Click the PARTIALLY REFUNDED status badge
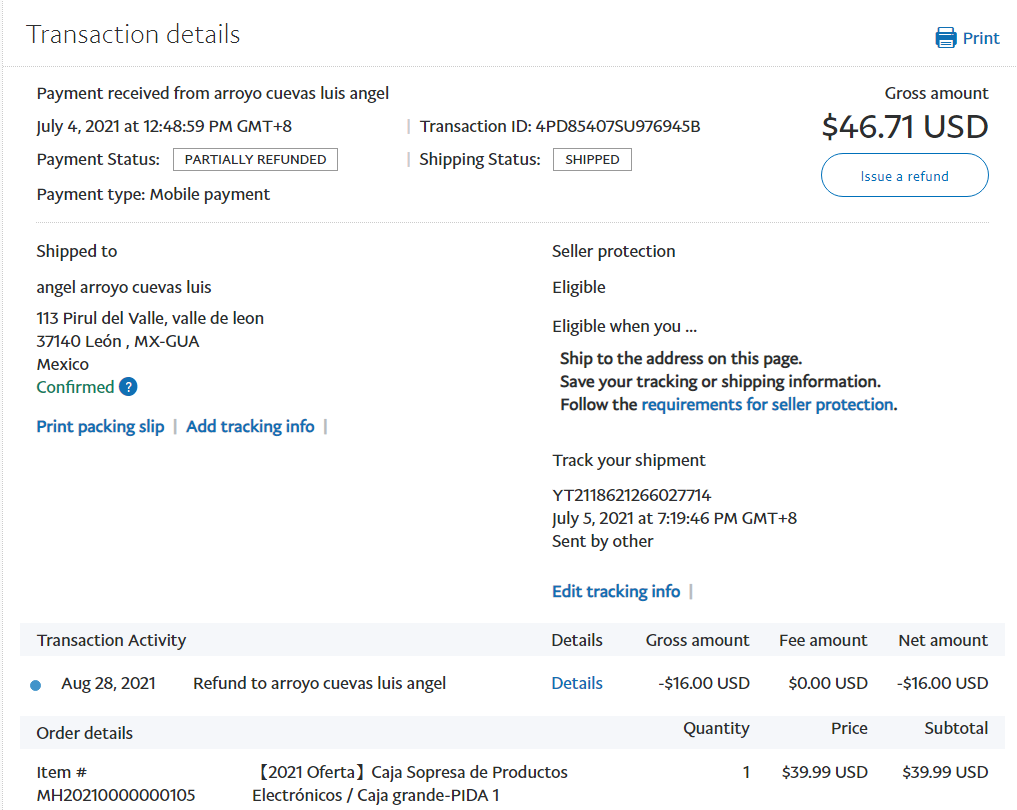The width and height of the screenshot is (1017, 810). pyautogui.click(x=255, y=159)
